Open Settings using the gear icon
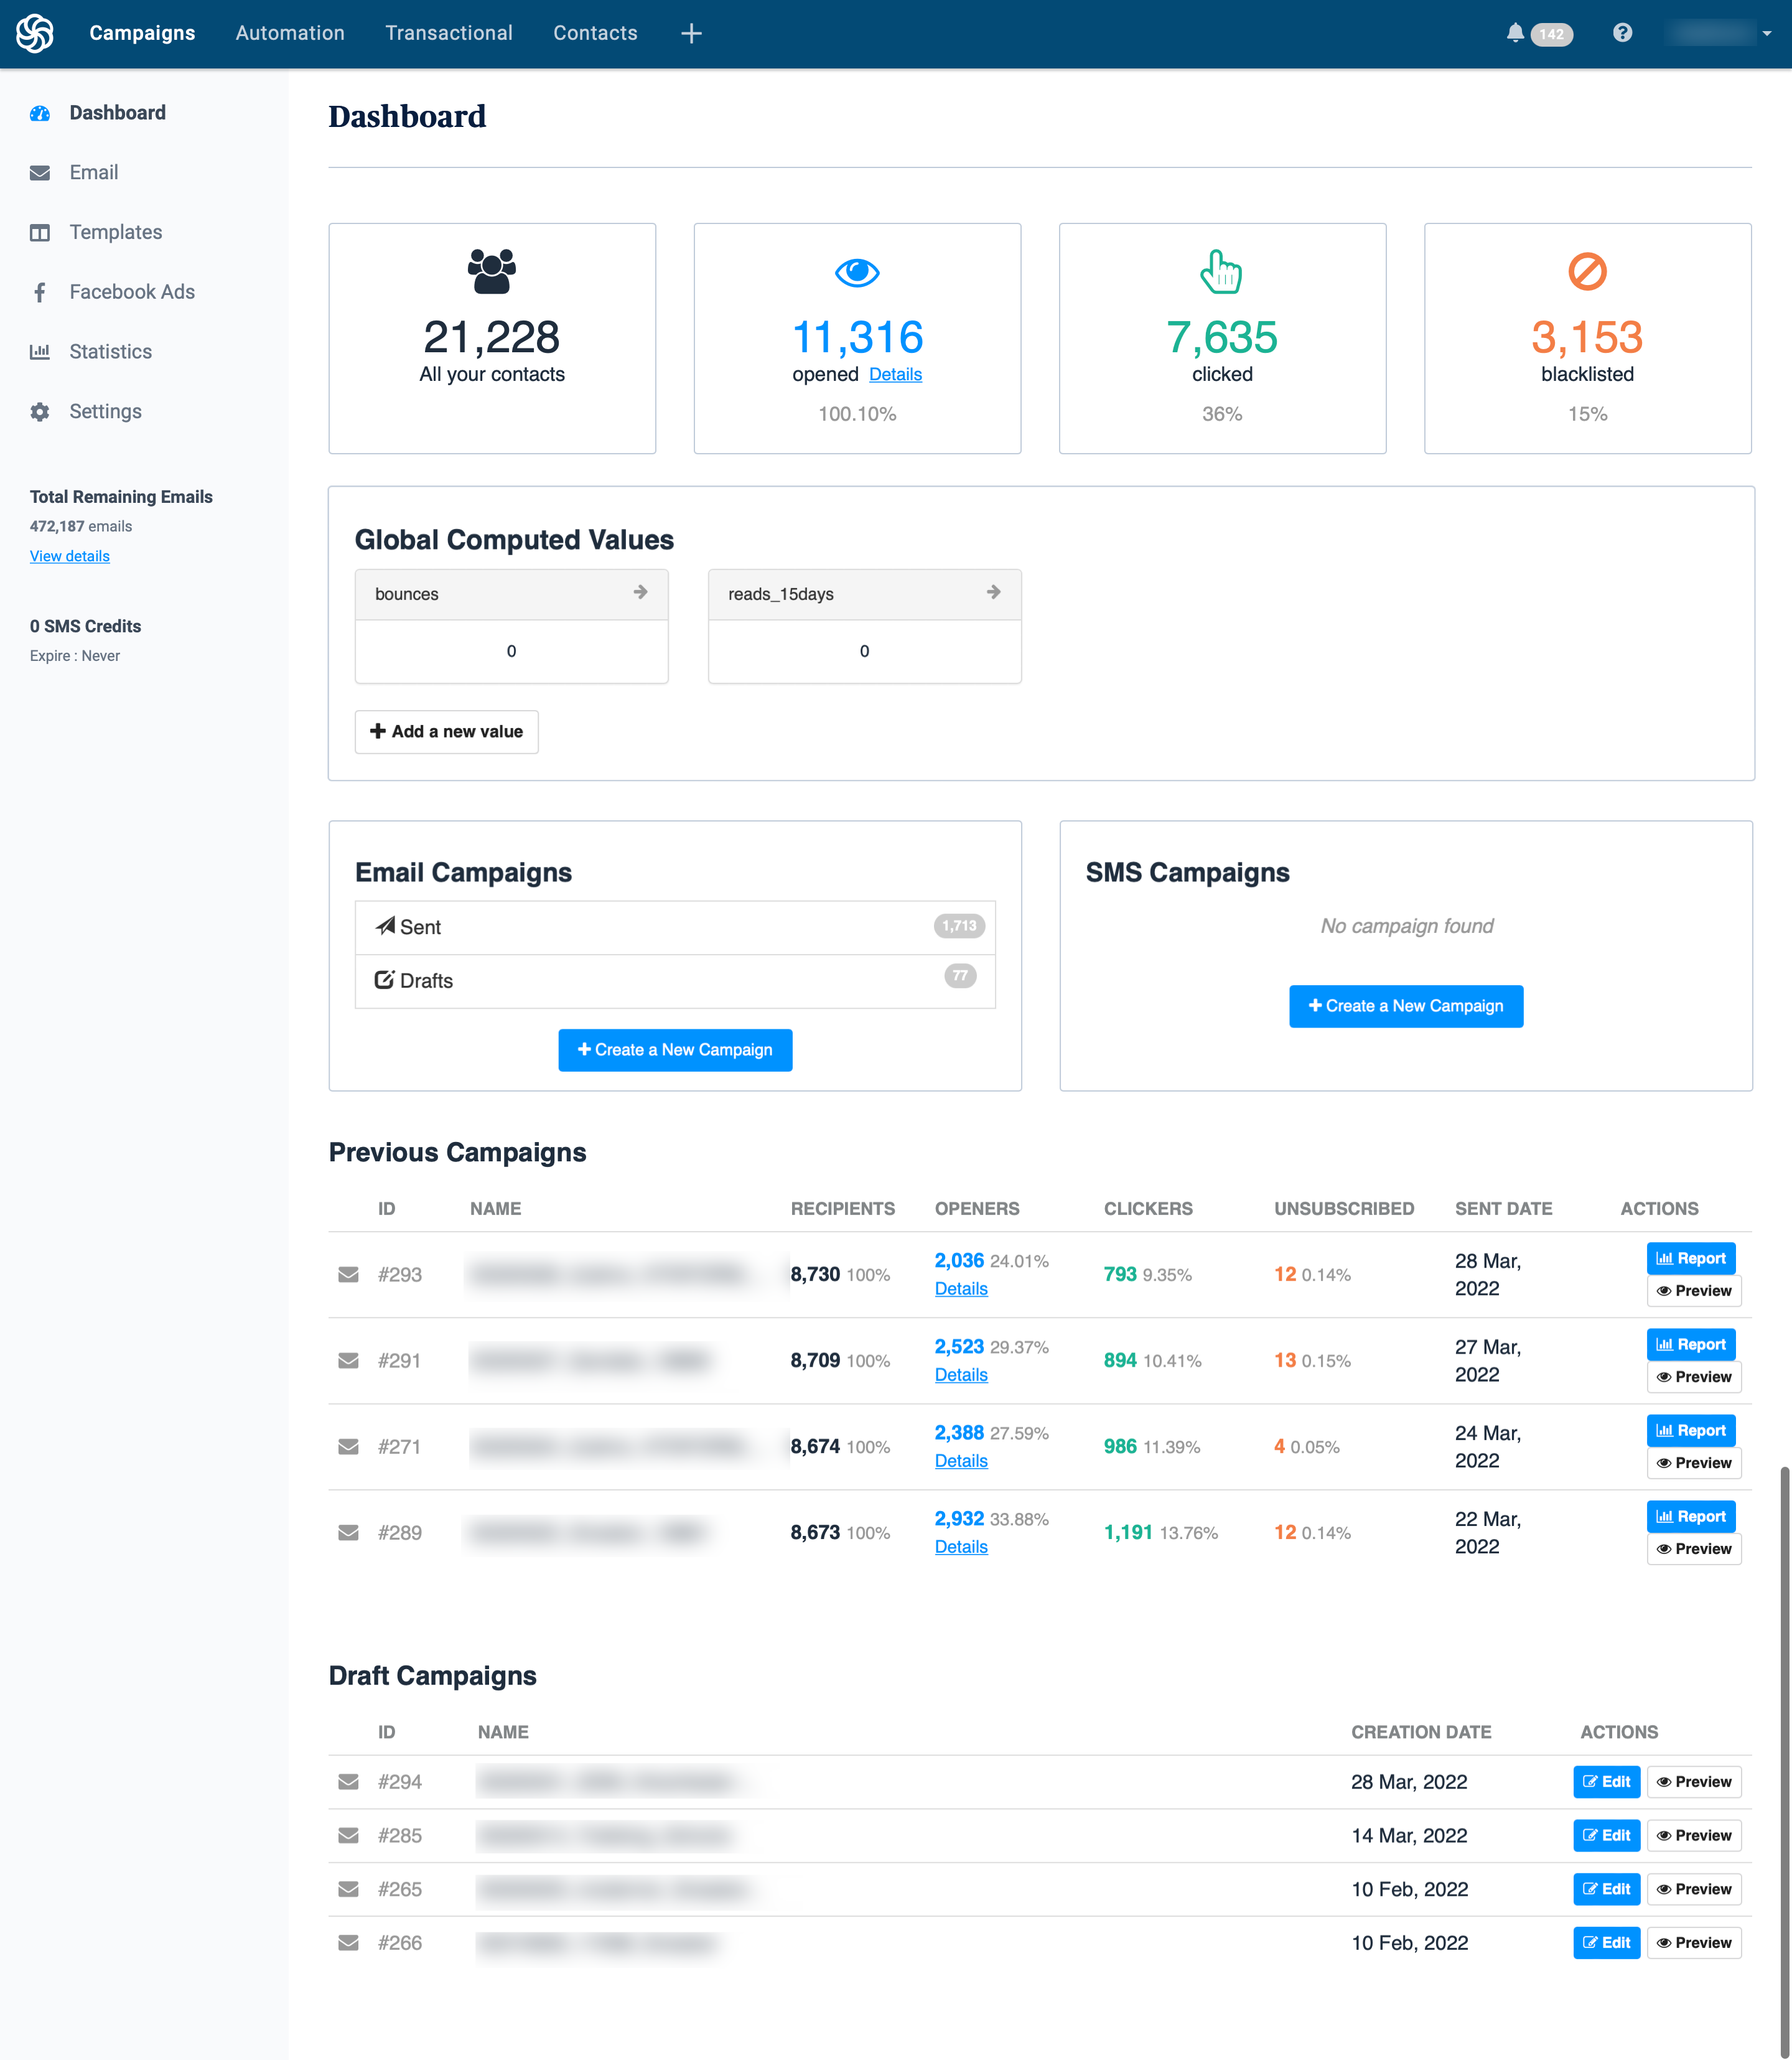1792x2060 pixels. [39, 411]
